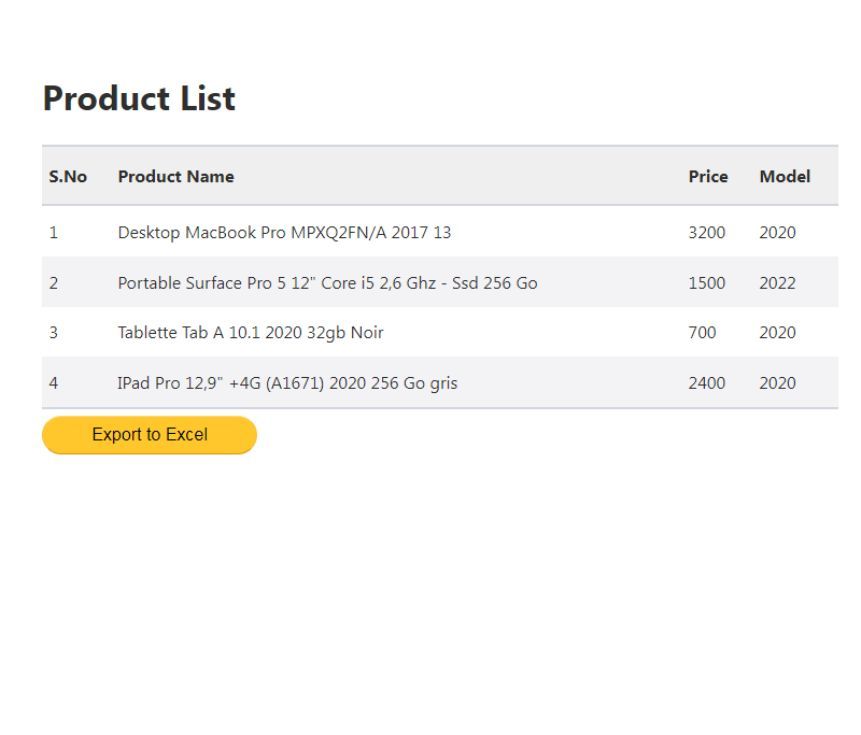Select serial number 3 cell
861x735 pixels.
pos(53,333)
